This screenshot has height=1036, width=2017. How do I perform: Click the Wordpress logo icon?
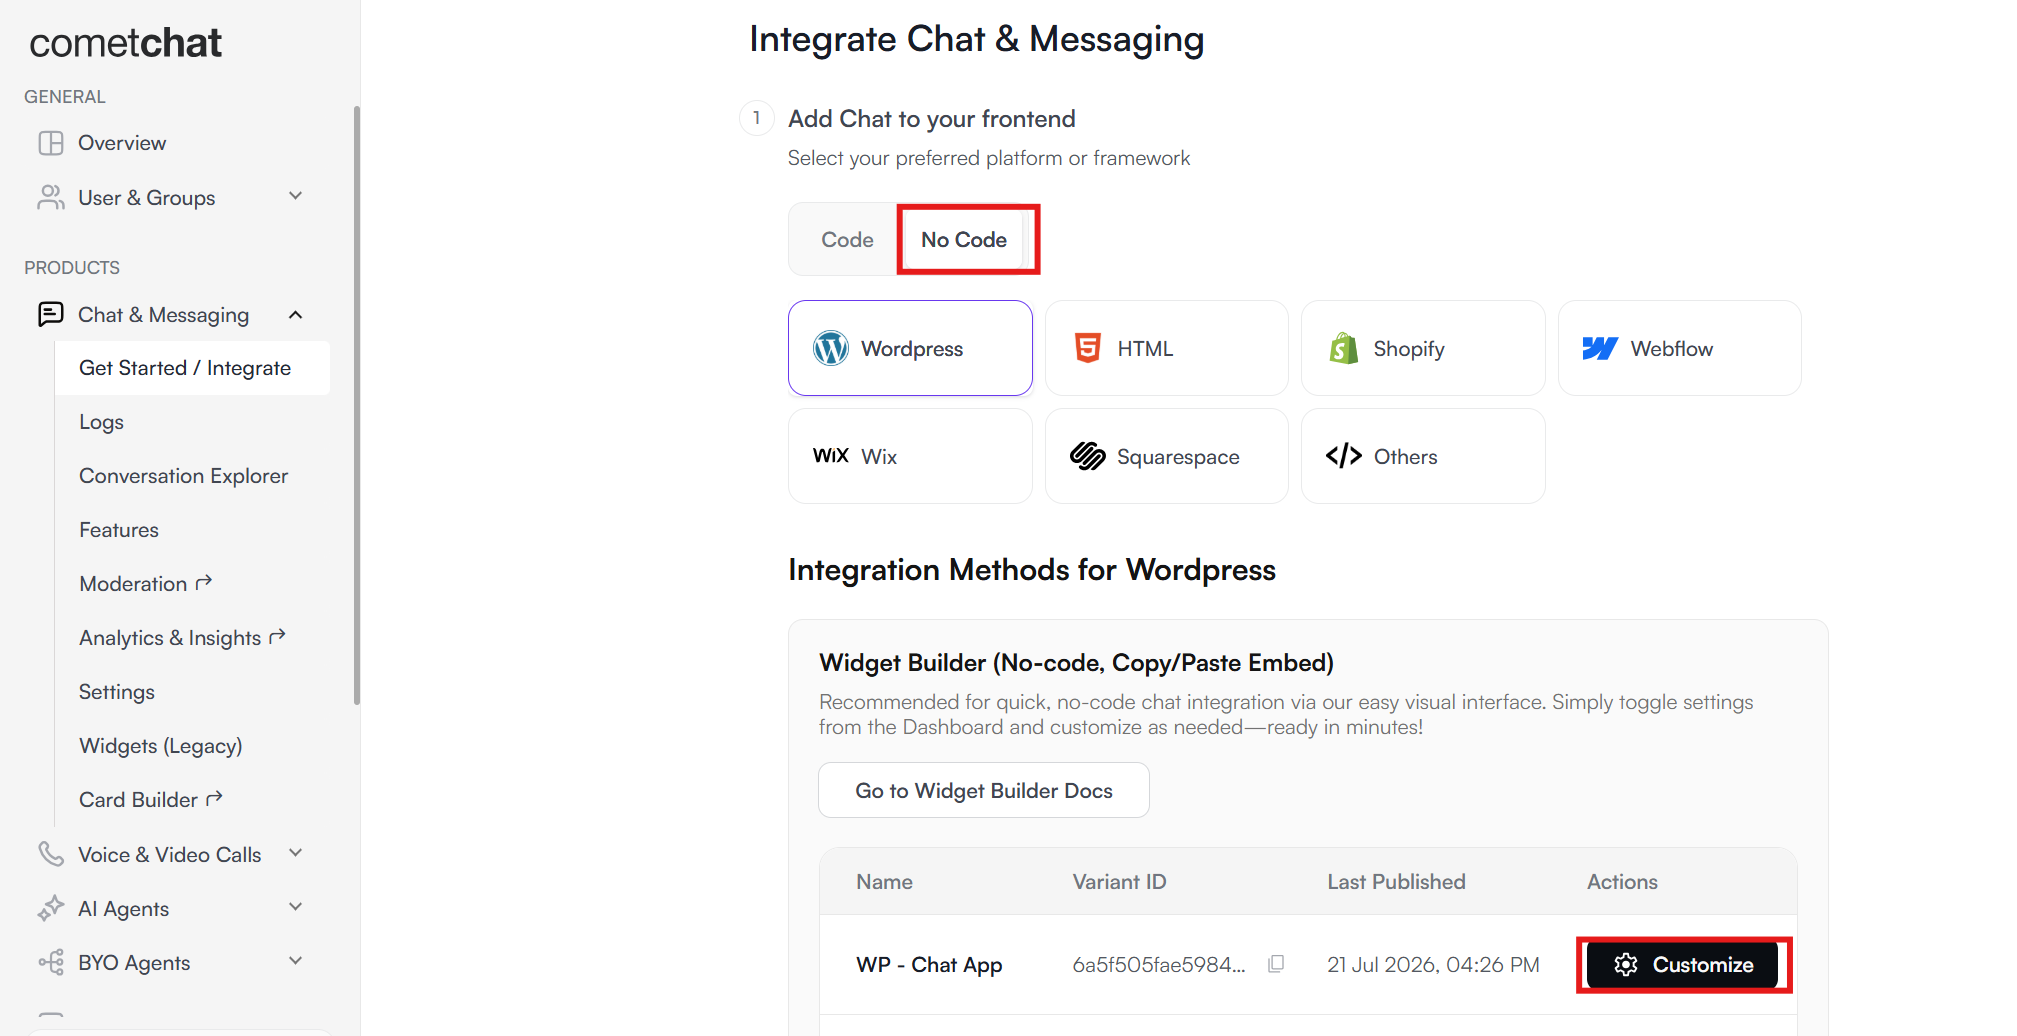click(x=831, y=348)
